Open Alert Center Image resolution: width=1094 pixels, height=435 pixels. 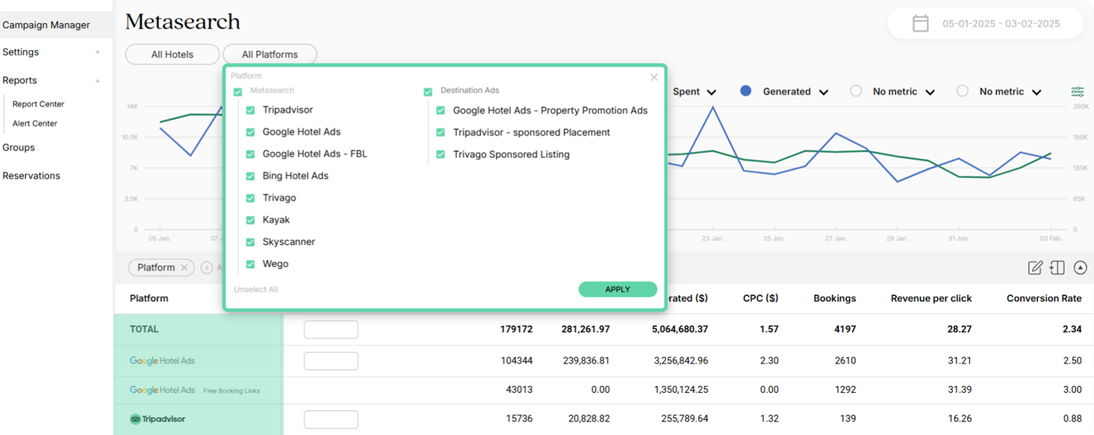point(35,124)
